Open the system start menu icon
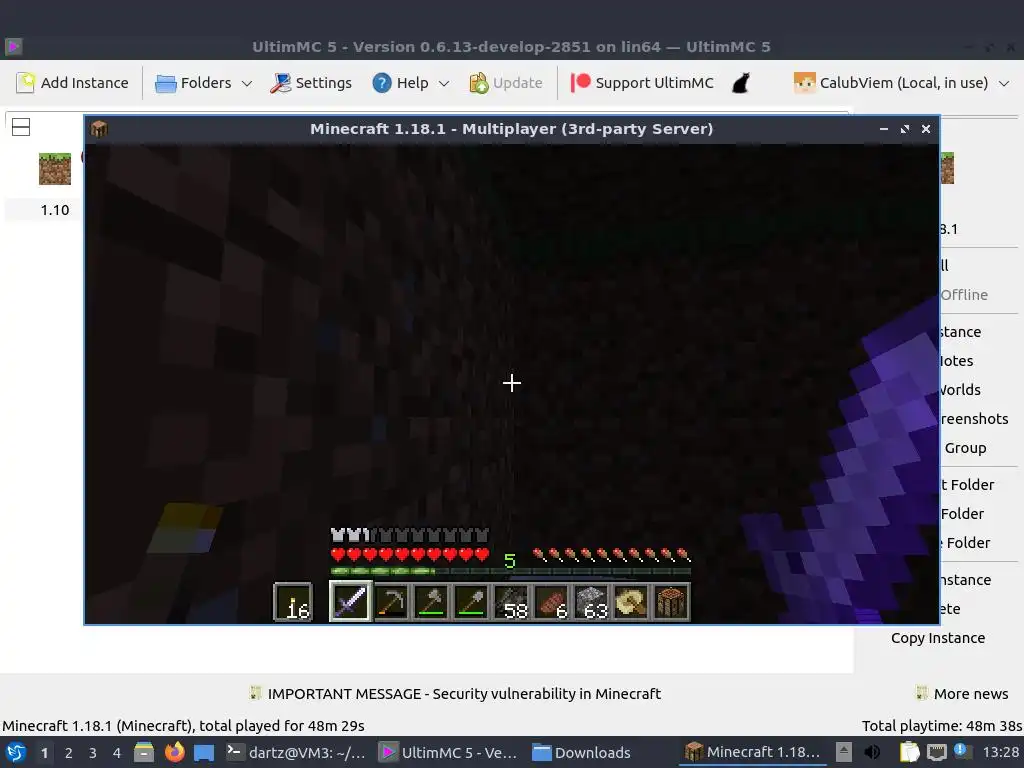 click(16, 752)
